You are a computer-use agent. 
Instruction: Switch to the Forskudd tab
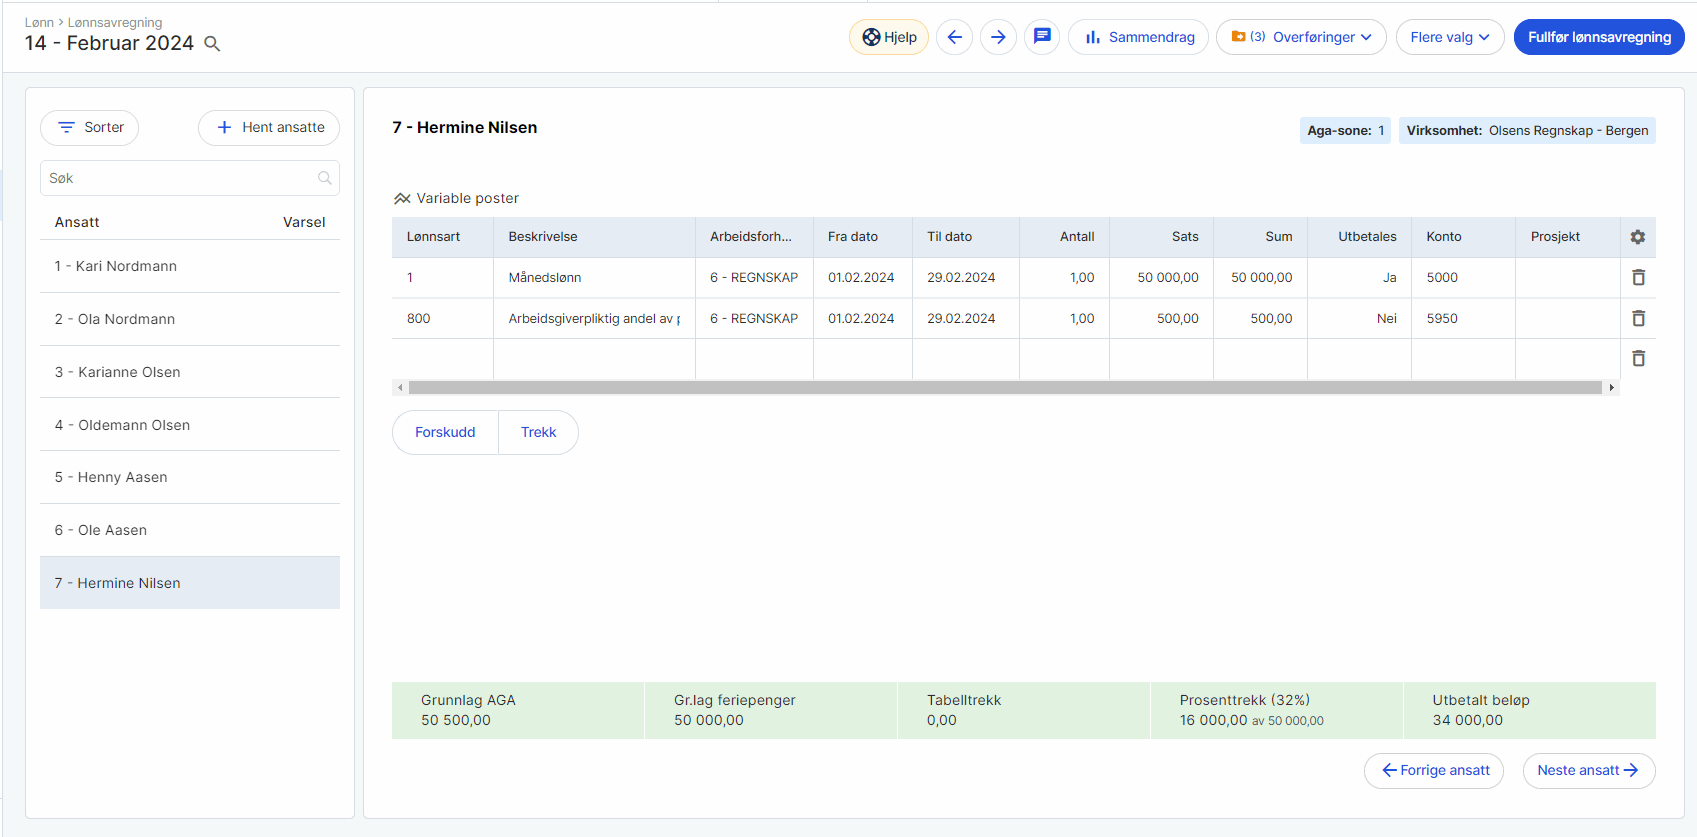tap(445, 432)
